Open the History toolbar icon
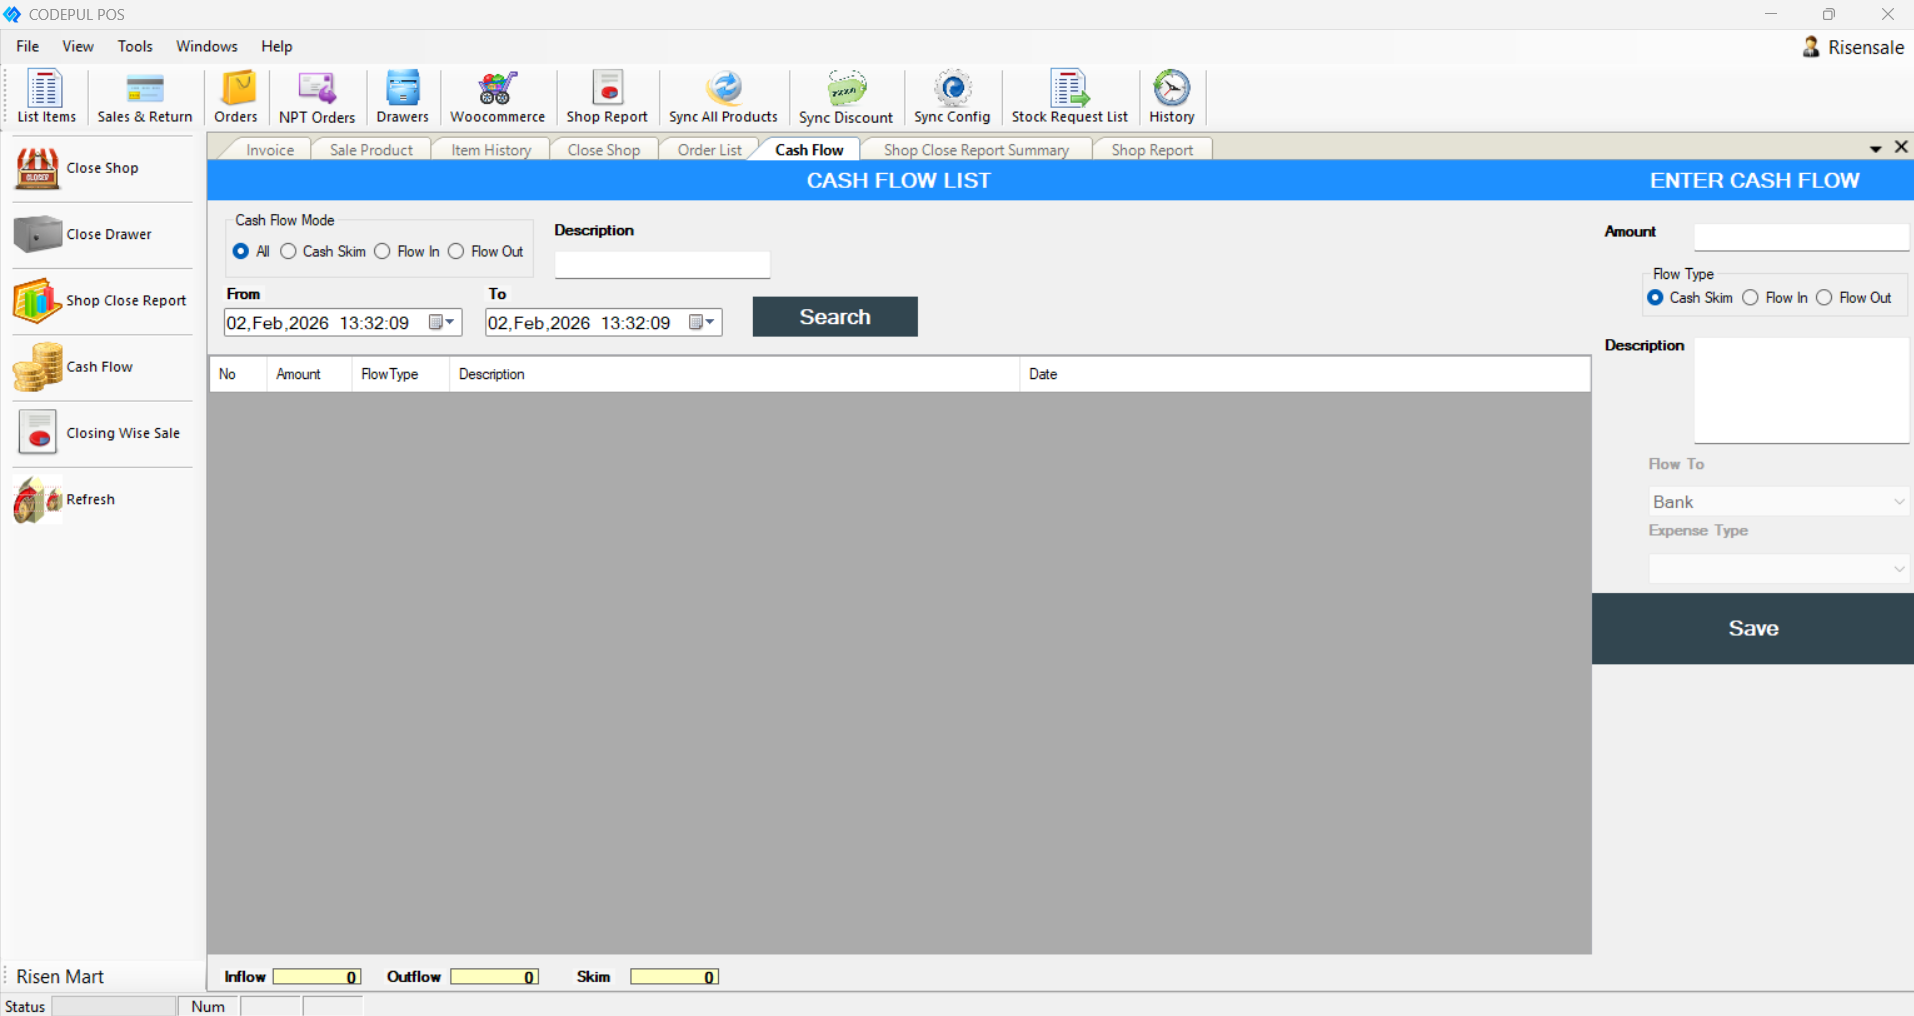The image size is (1914, 1016). tap(1170, 96)
